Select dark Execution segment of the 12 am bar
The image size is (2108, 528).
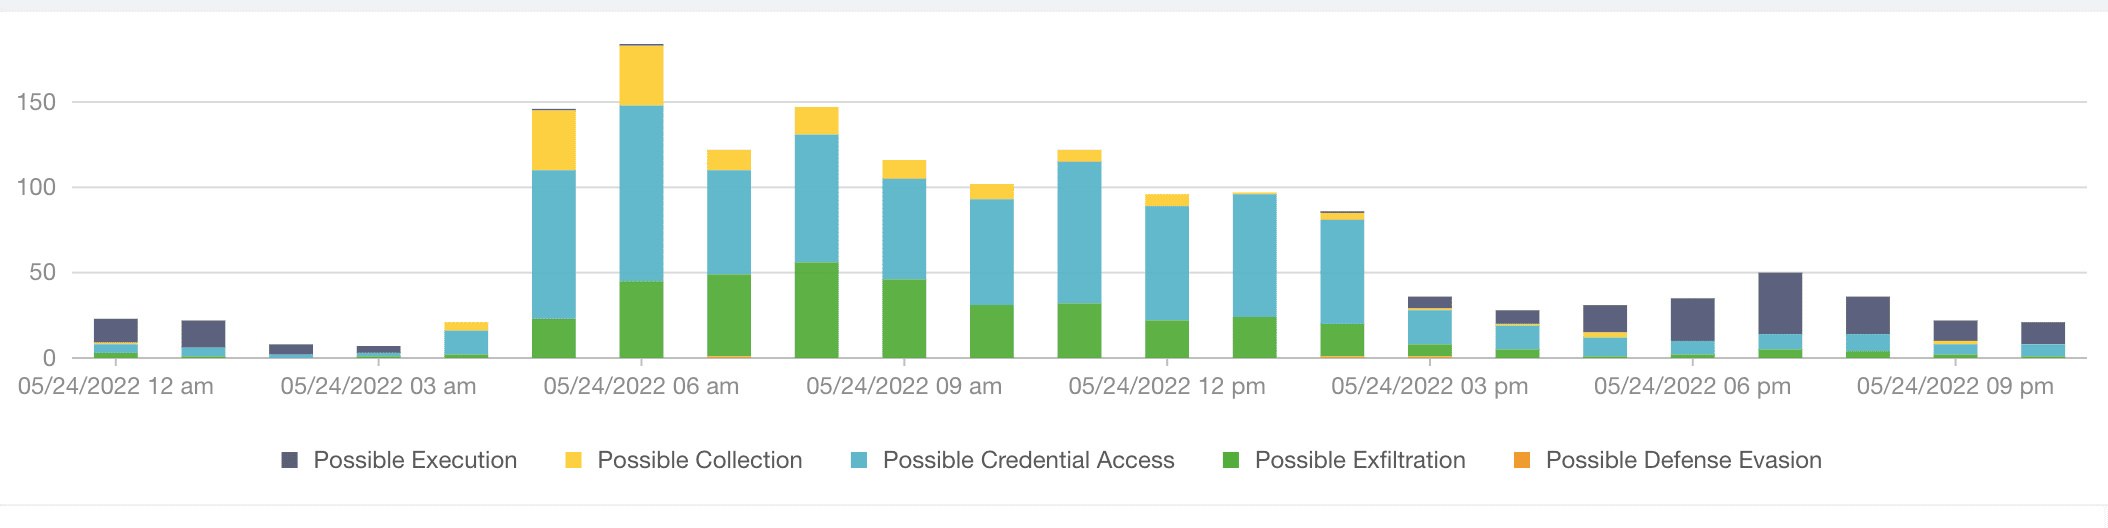[116, 330]
